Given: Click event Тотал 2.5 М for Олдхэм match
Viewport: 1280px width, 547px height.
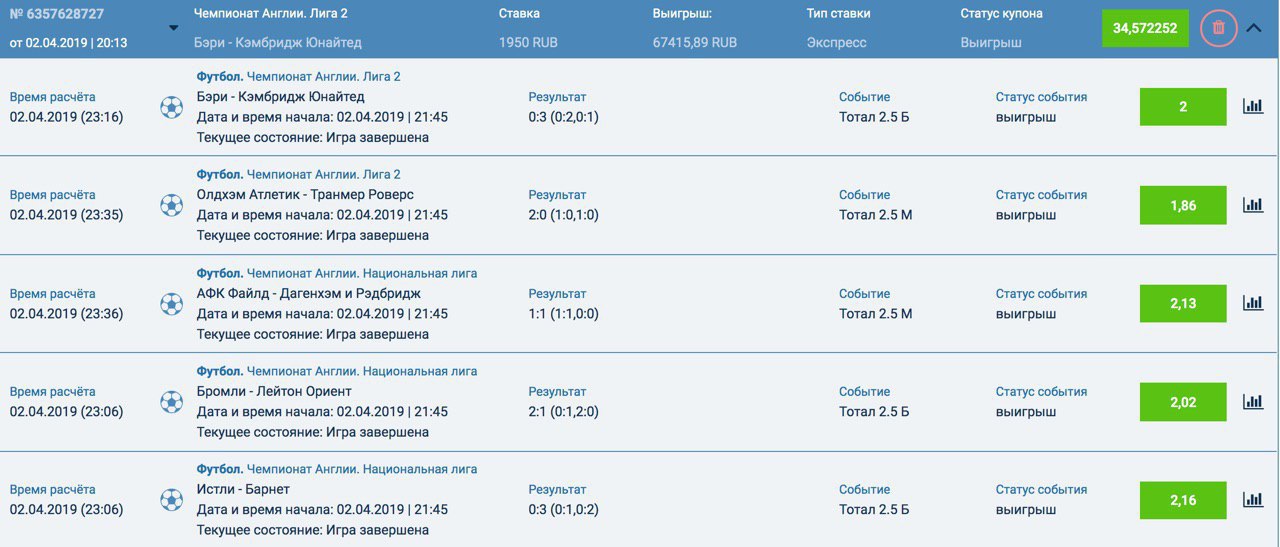Looking at the screenshot, I should click(875, 215).
